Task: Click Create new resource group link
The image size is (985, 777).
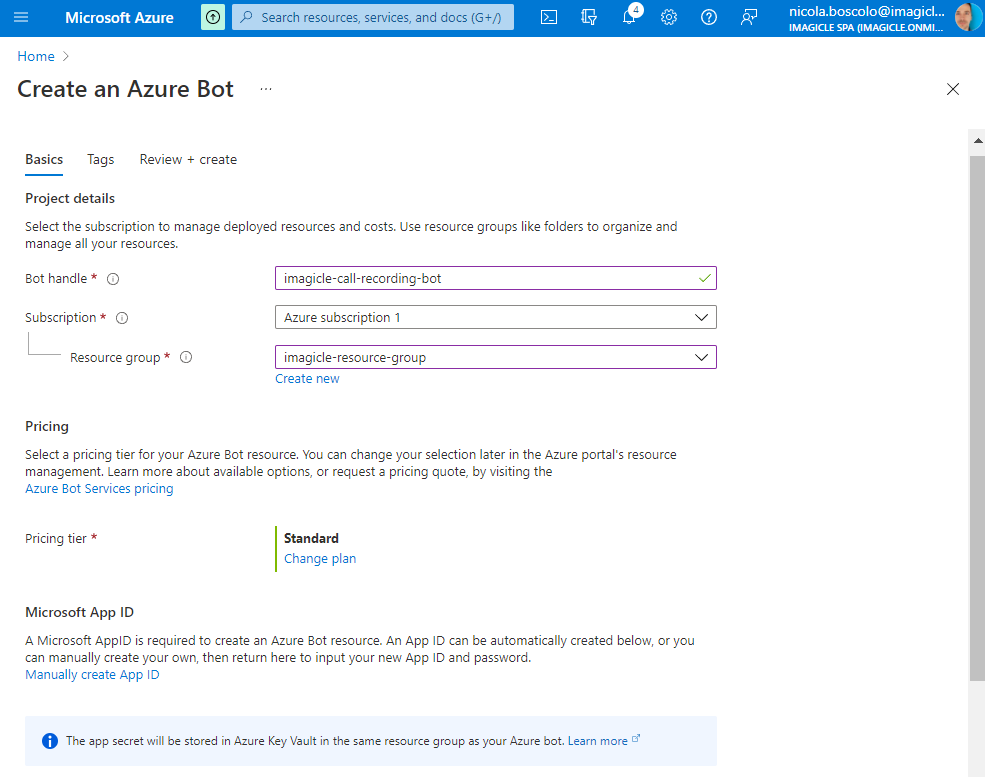Action: click(307, 379)
